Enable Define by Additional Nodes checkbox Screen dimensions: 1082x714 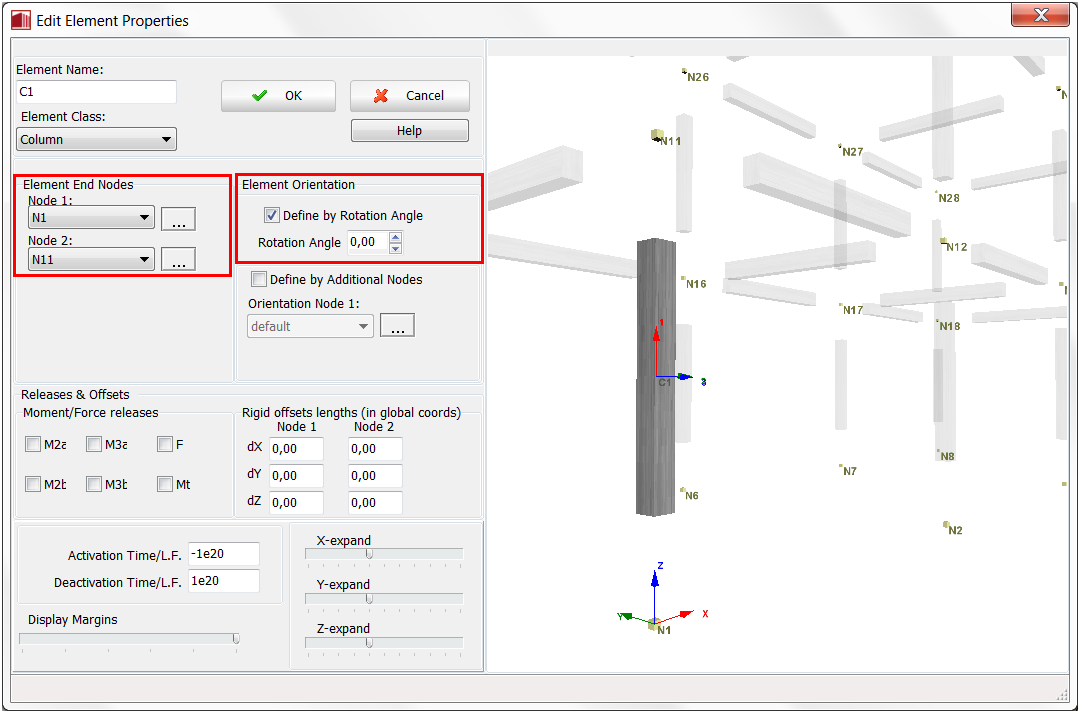259,280
